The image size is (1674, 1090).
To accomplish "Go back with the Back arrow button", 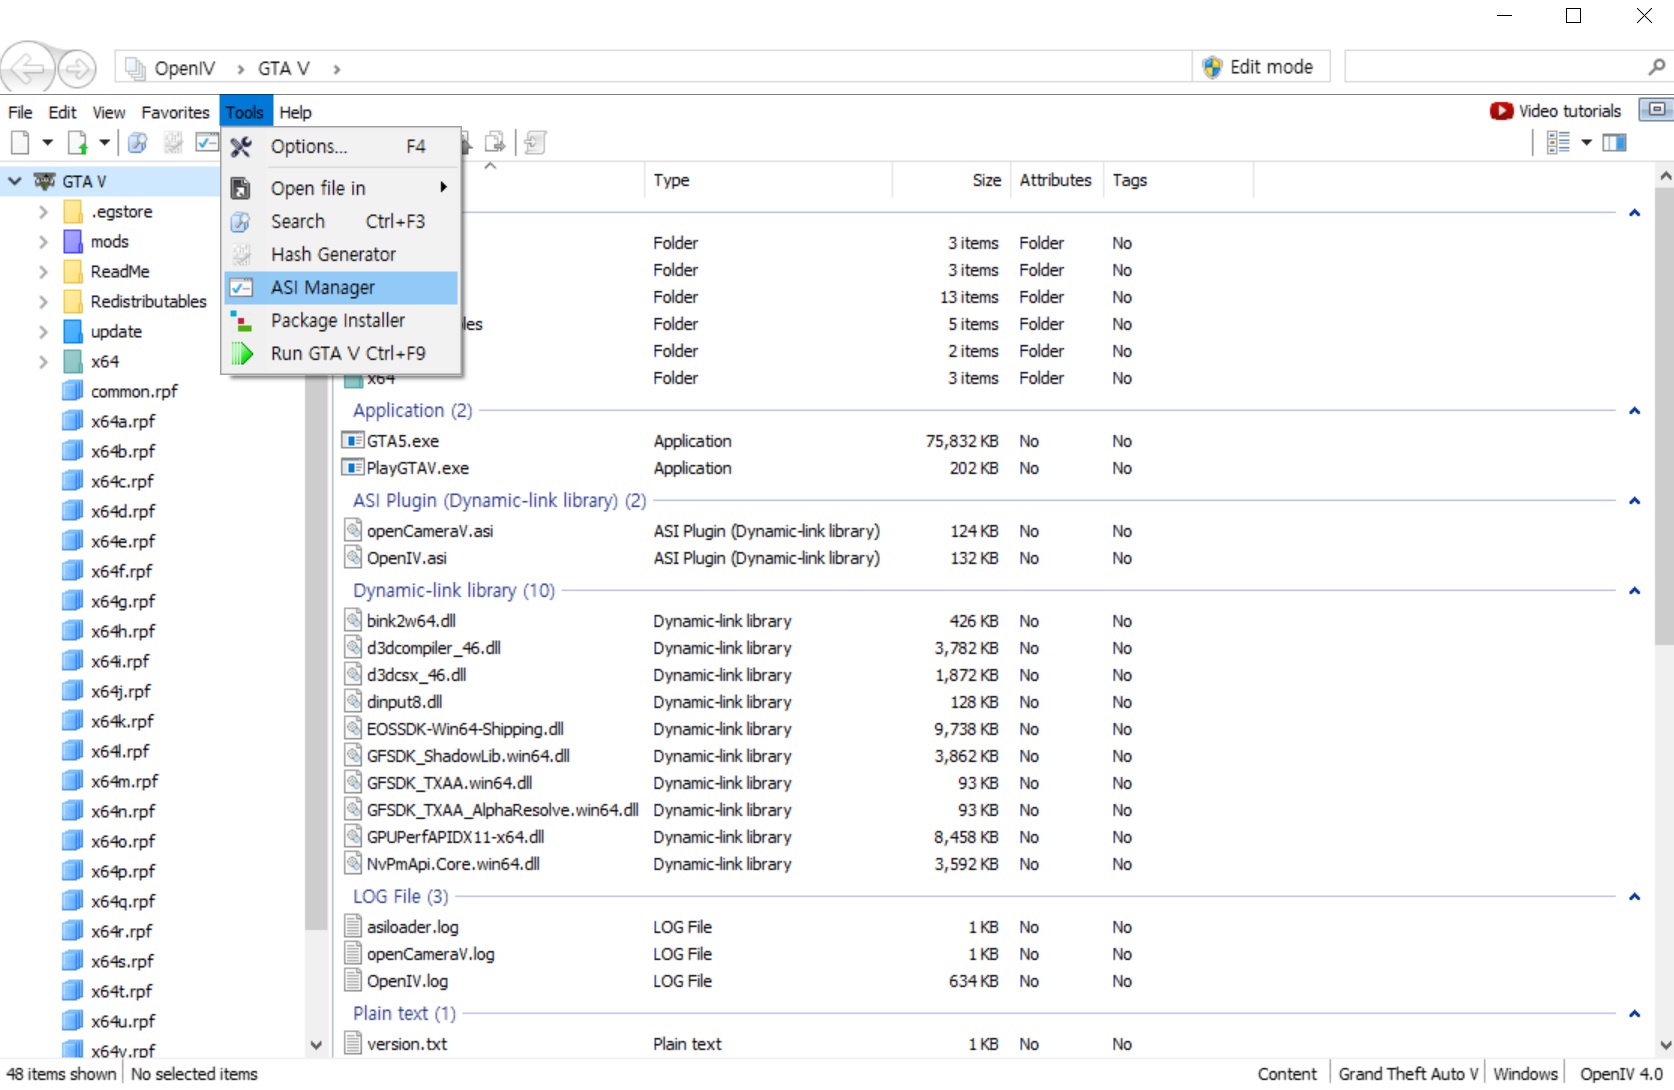I will tap(28, 68).
